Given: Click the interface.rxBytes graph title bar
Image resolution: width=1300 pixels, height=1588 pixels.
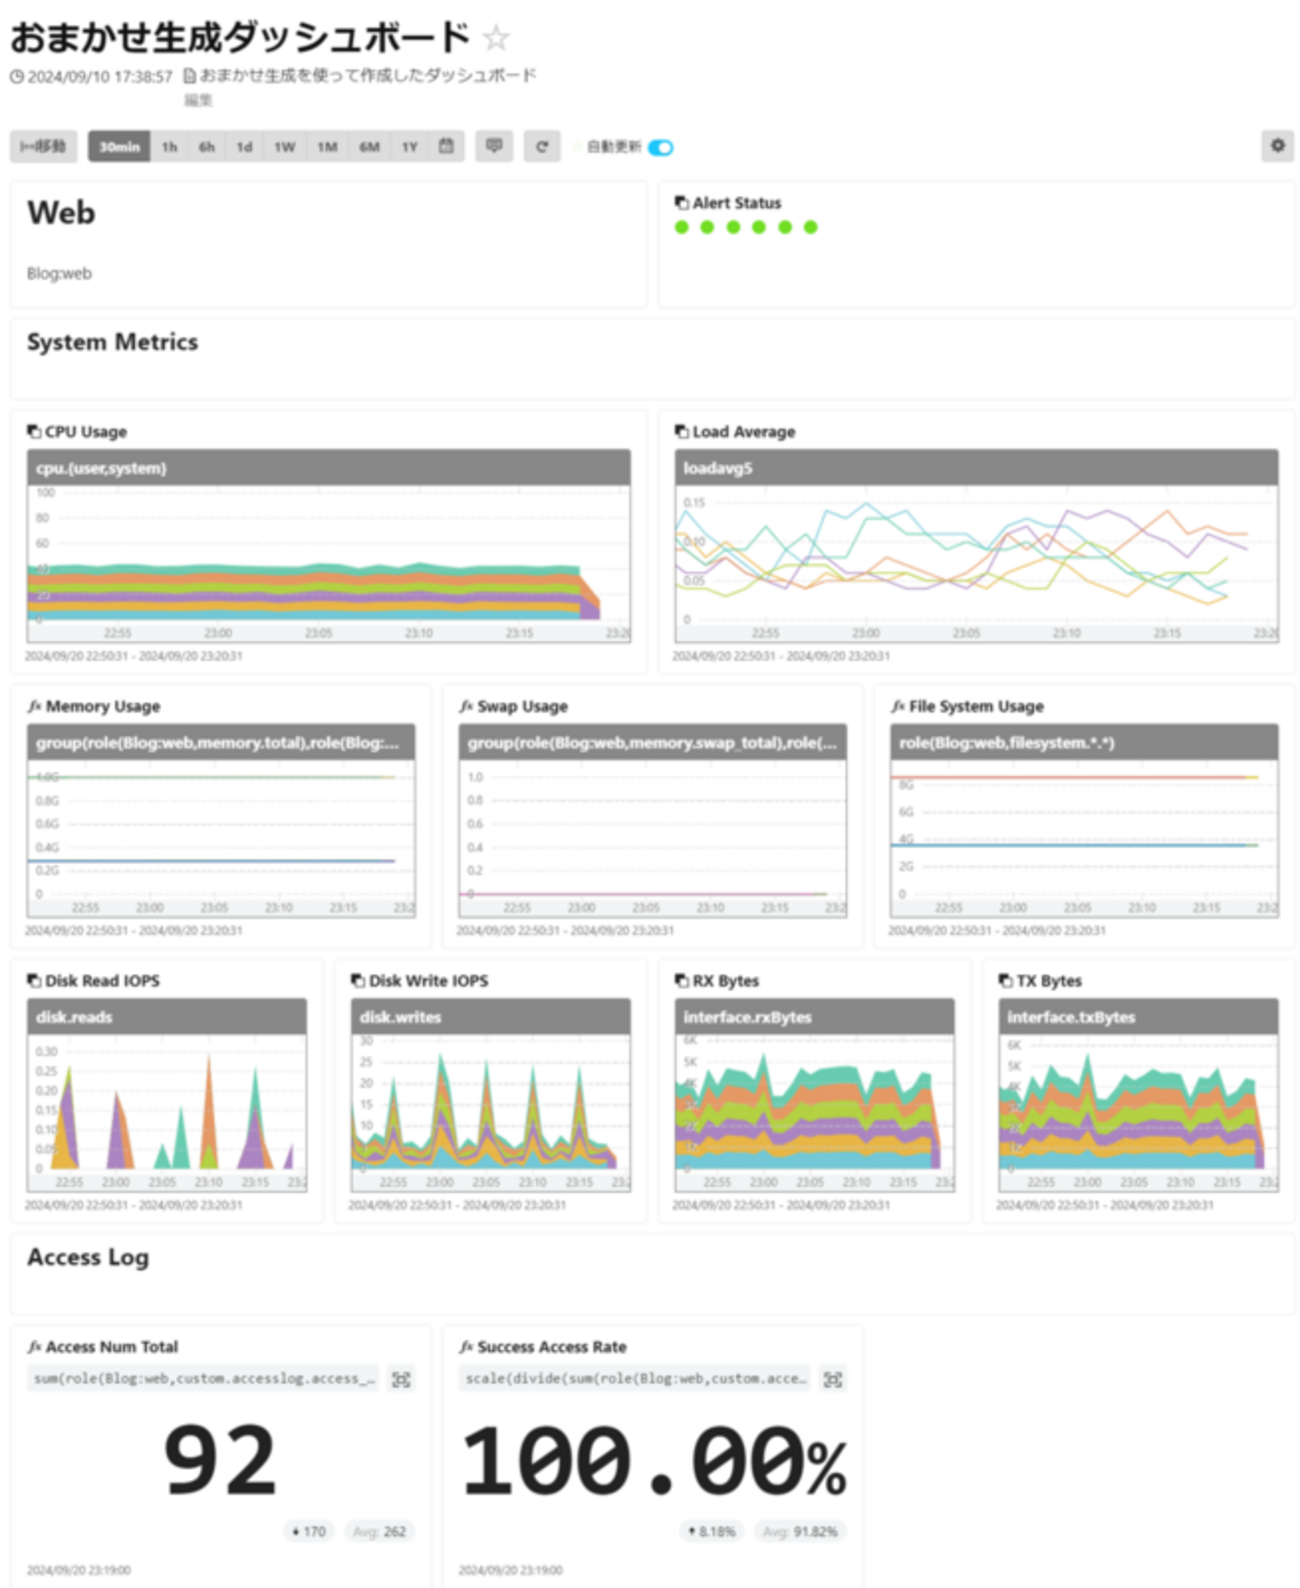Looking at the screenshot, I should pyautogui.click(x=815, y=1017).
